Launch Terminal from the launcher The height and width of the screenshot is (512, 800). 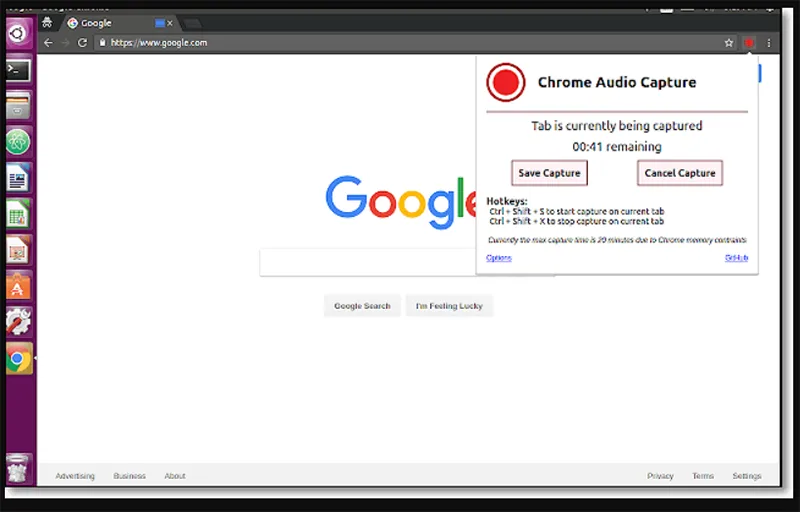tap(18, 70)
